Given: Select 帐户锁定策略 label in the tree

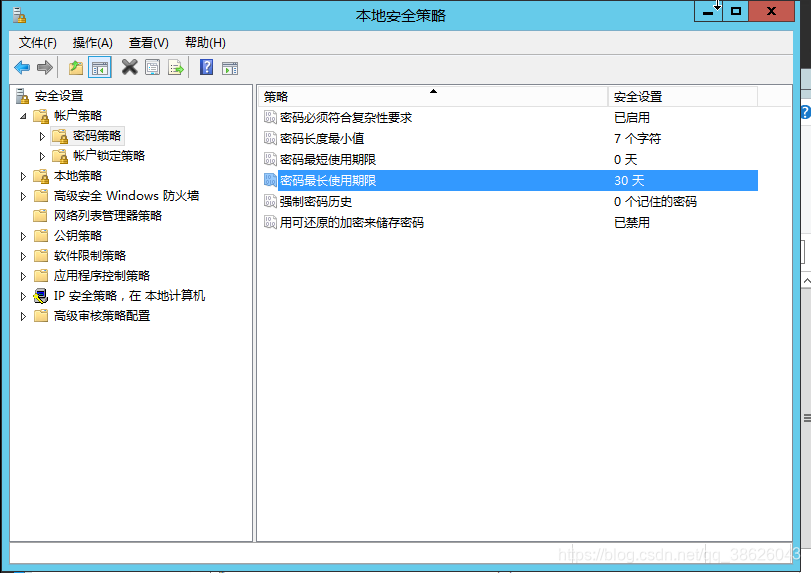Looking at the screenshot, I should tap(109, 156).
